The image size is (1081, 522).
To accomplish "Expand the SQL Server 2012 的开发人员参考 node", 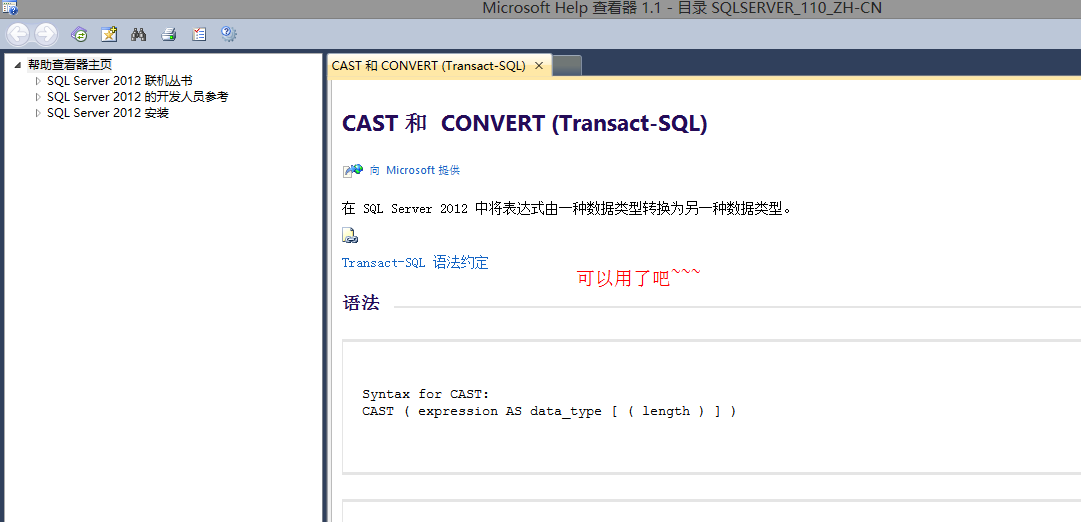I will pos(38,97).
